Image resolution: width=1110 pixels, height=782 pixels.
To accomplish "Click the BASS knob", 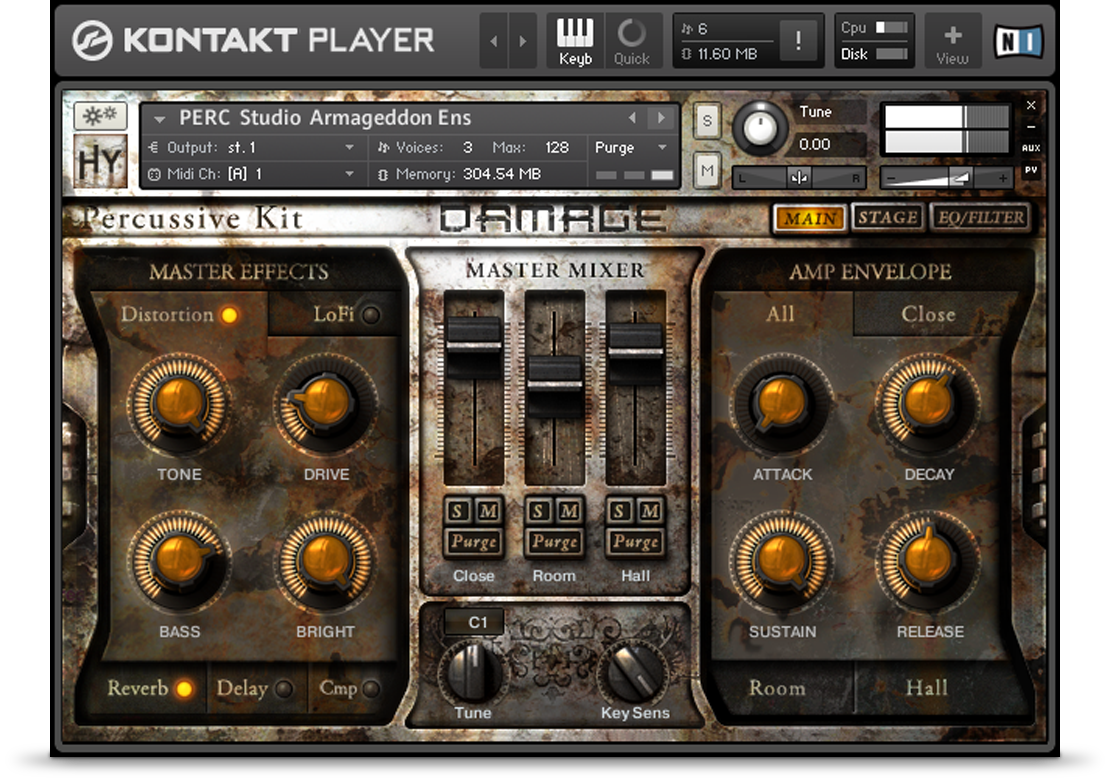I will [179, 561].
